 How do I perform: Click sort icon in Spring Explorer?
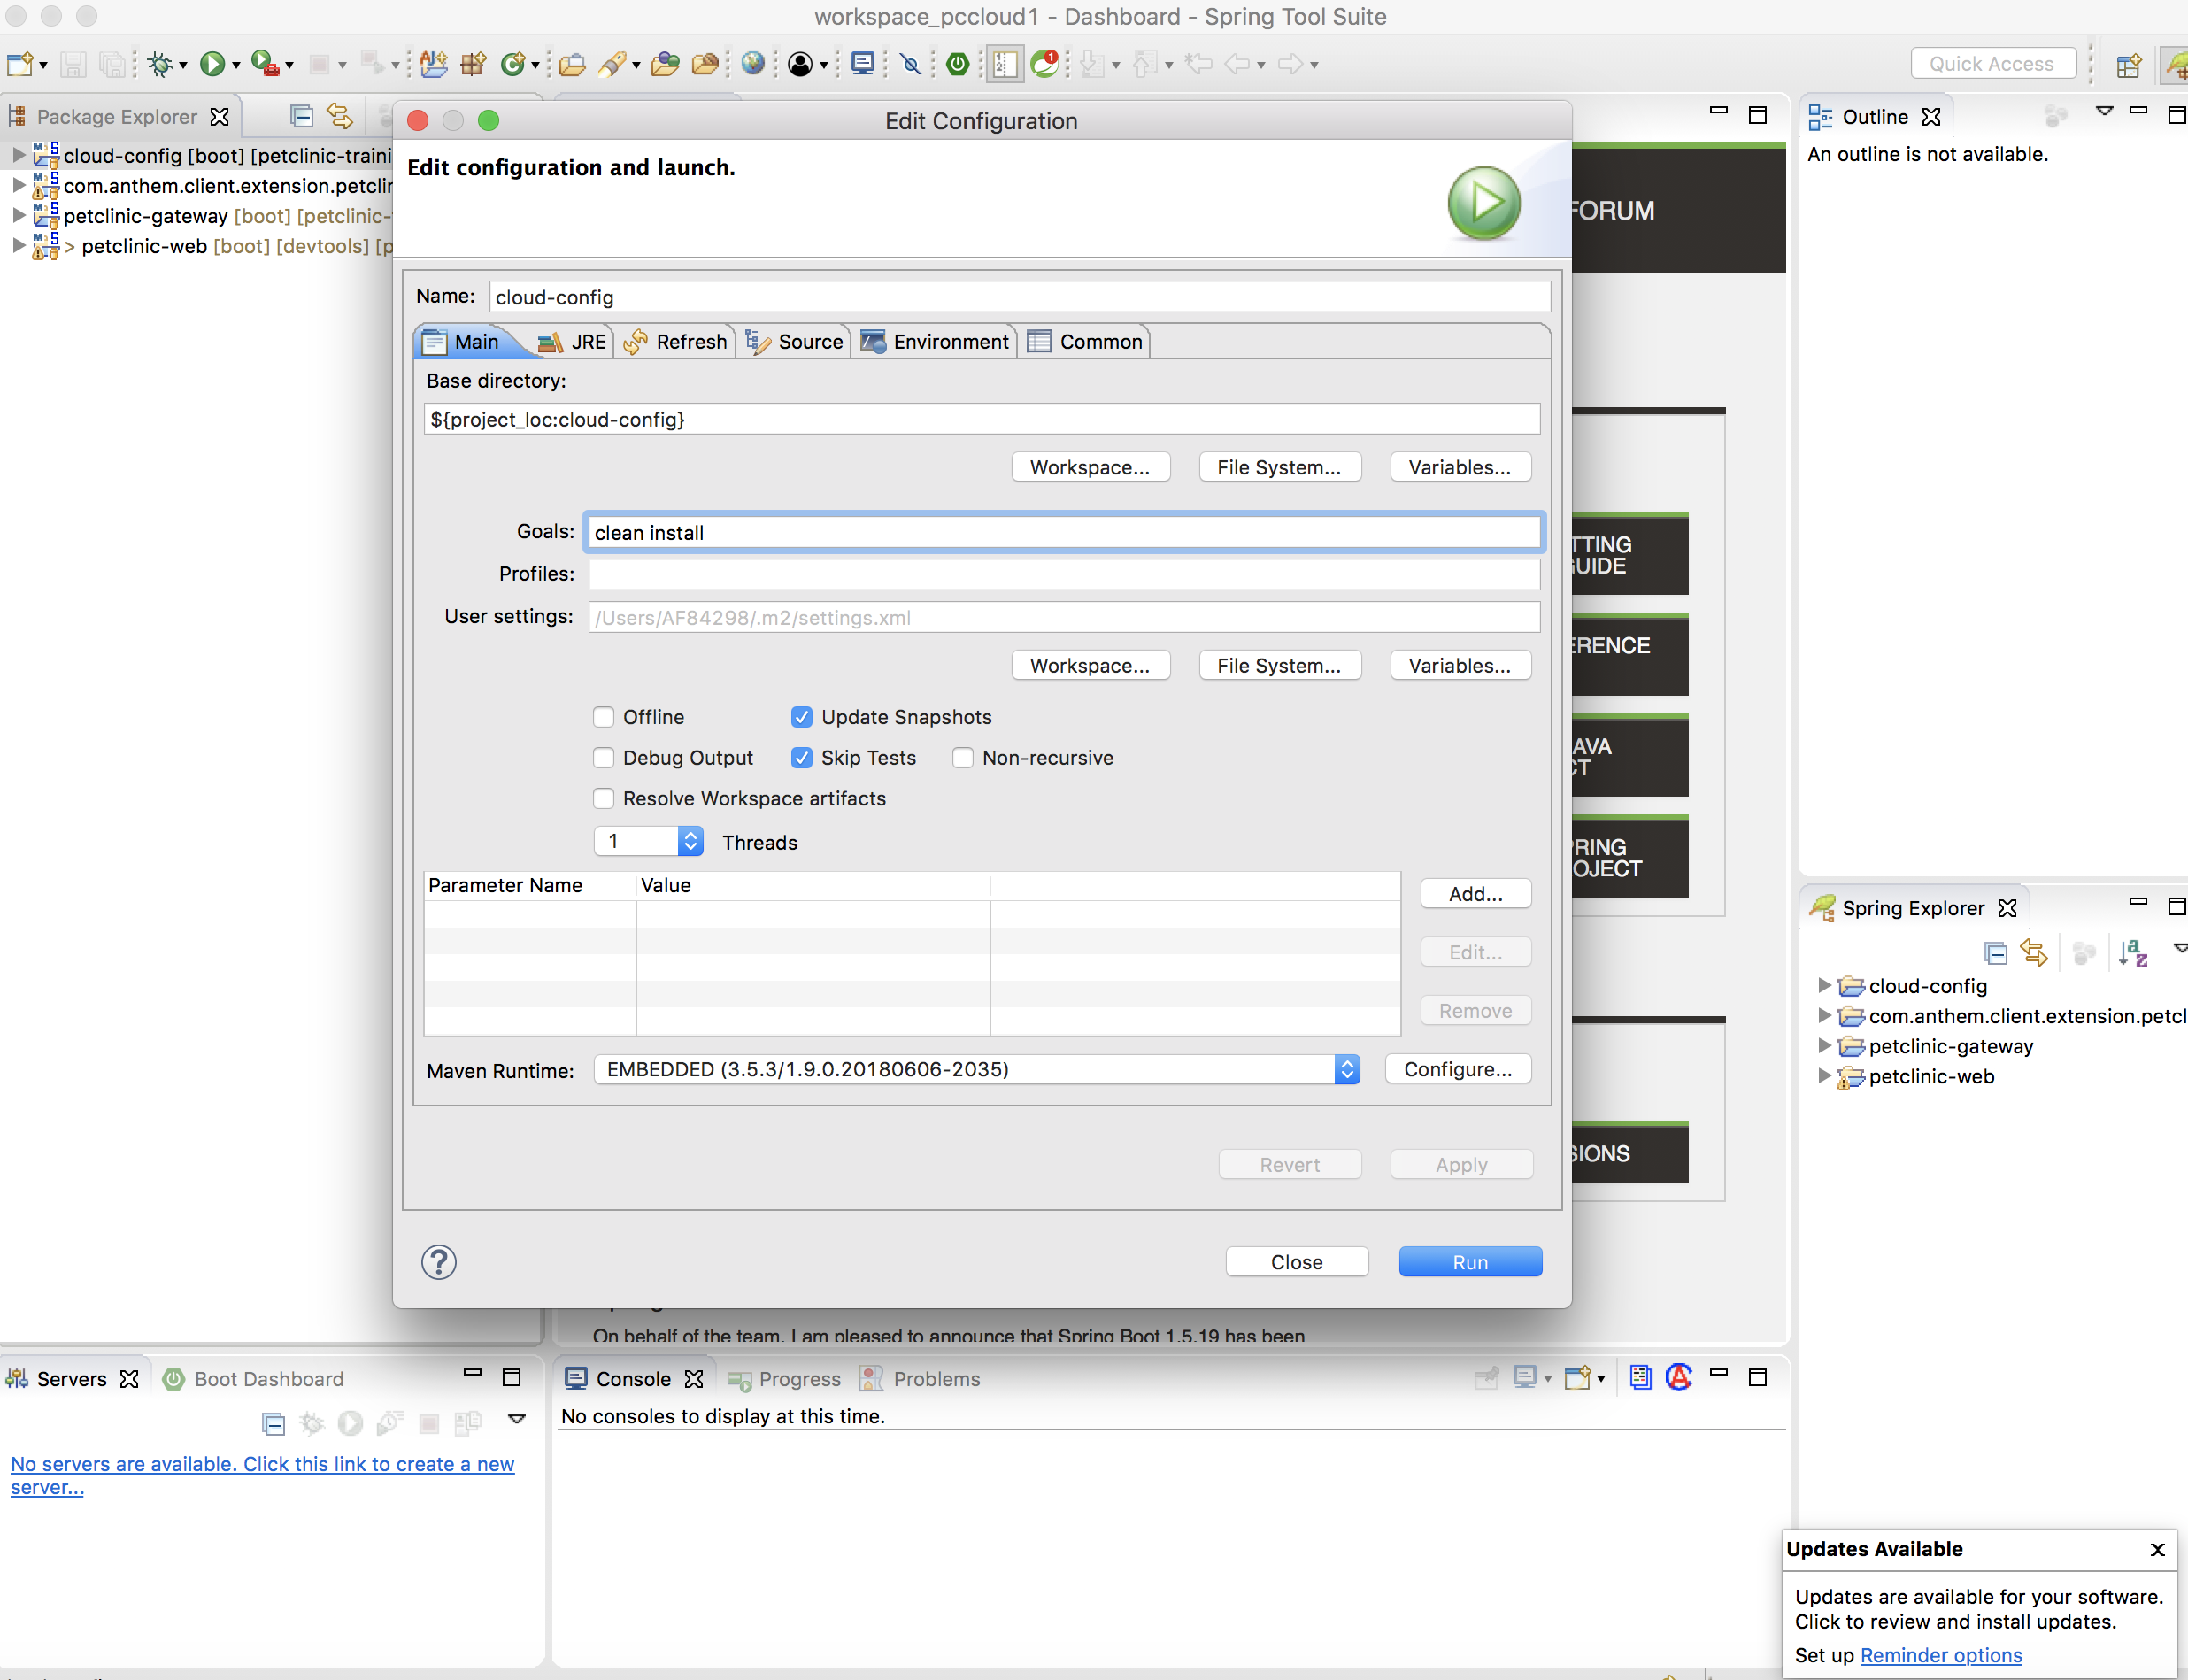coord(2131,953)
